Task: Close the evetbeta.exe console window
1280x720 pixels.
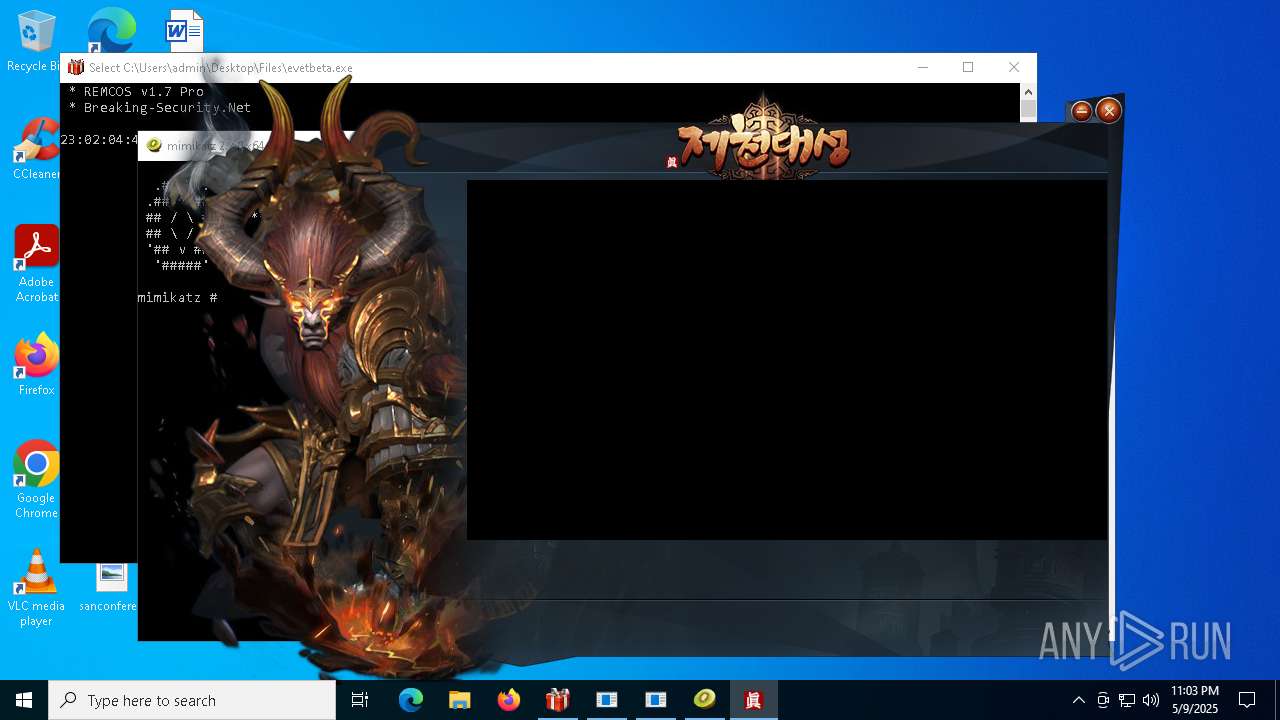Action: (x=1014, y=67)
